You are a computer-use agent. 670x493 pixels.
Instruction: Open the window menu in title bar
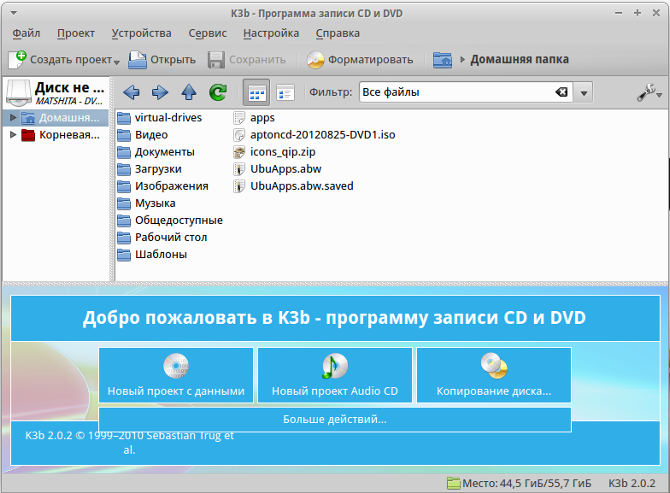point(14,13)
